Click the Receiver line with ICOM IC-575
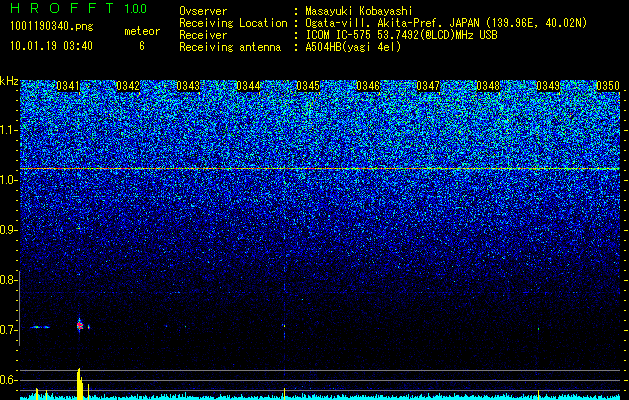Screen dimensions: 629x400 pyautogui.click(x=338, y=35)
